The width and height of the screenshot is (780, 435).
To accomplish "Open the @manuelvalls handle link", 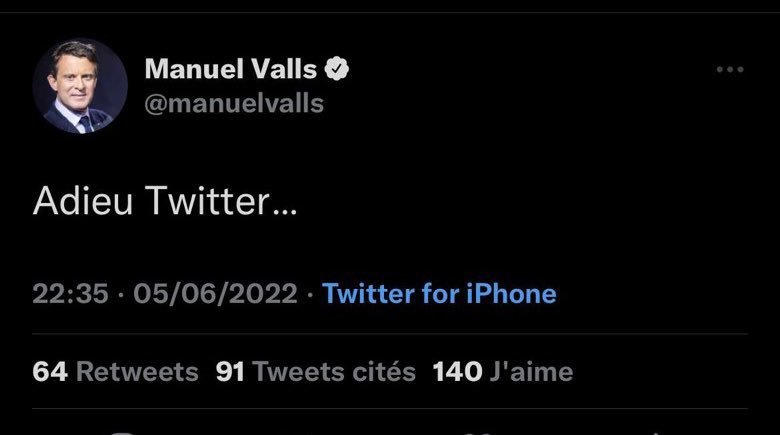I will click(234, 103).
